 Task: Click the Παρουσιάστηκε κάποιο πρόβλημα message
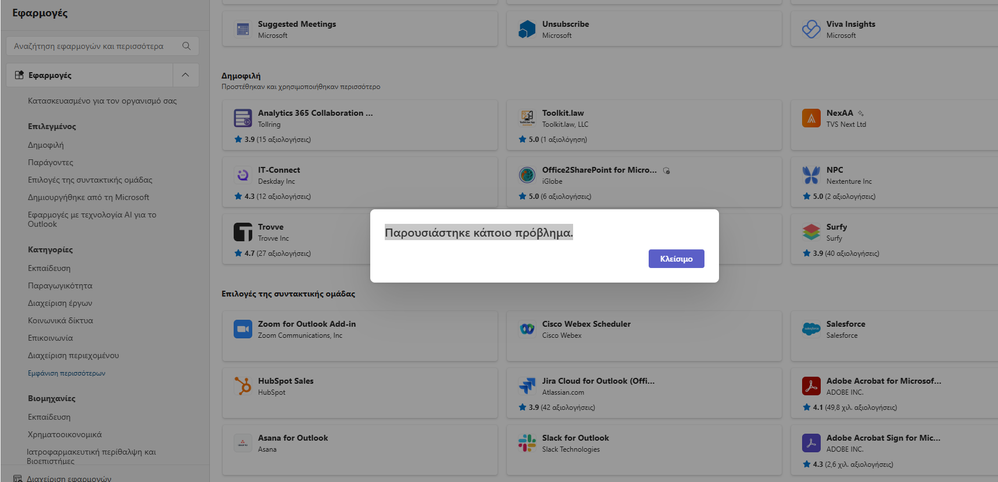click(x=479, y=233)
